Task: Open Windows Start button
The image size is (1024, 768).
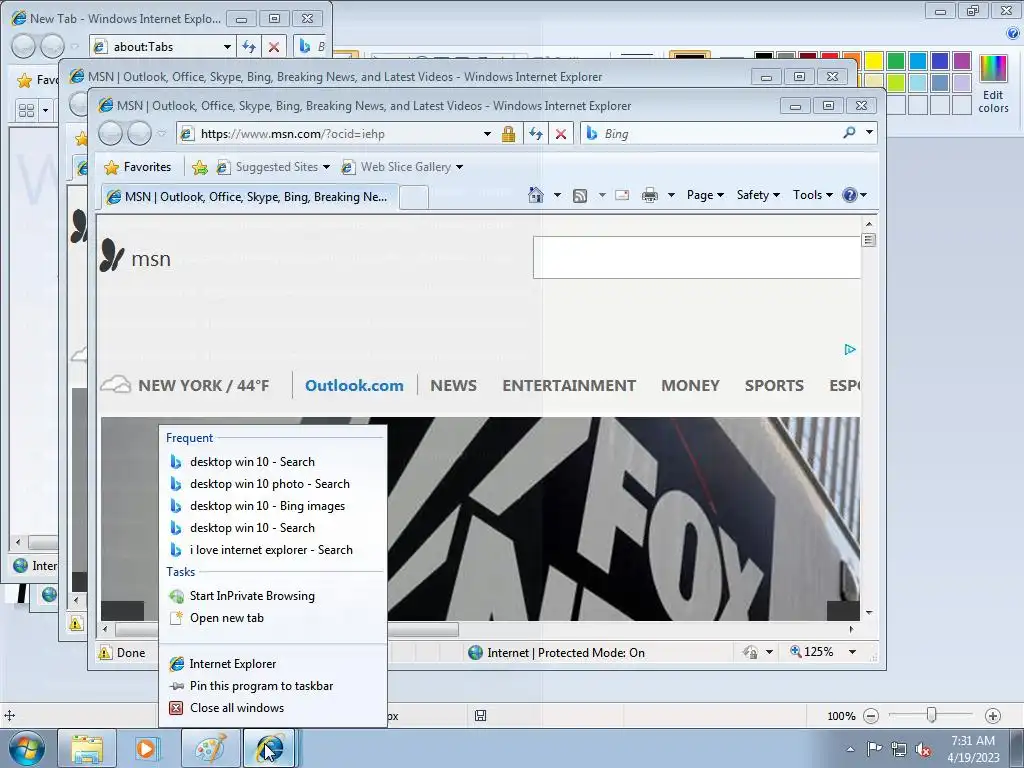Action: [x=27, y=748]
